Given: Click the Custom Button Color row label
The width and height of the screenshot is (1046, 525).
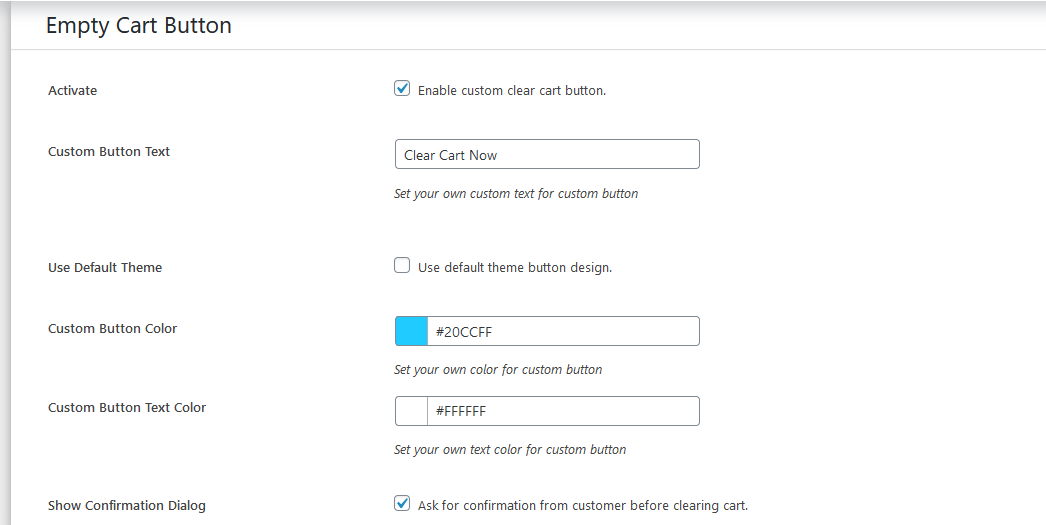Looking at the screenshot, I should [113, 329].
